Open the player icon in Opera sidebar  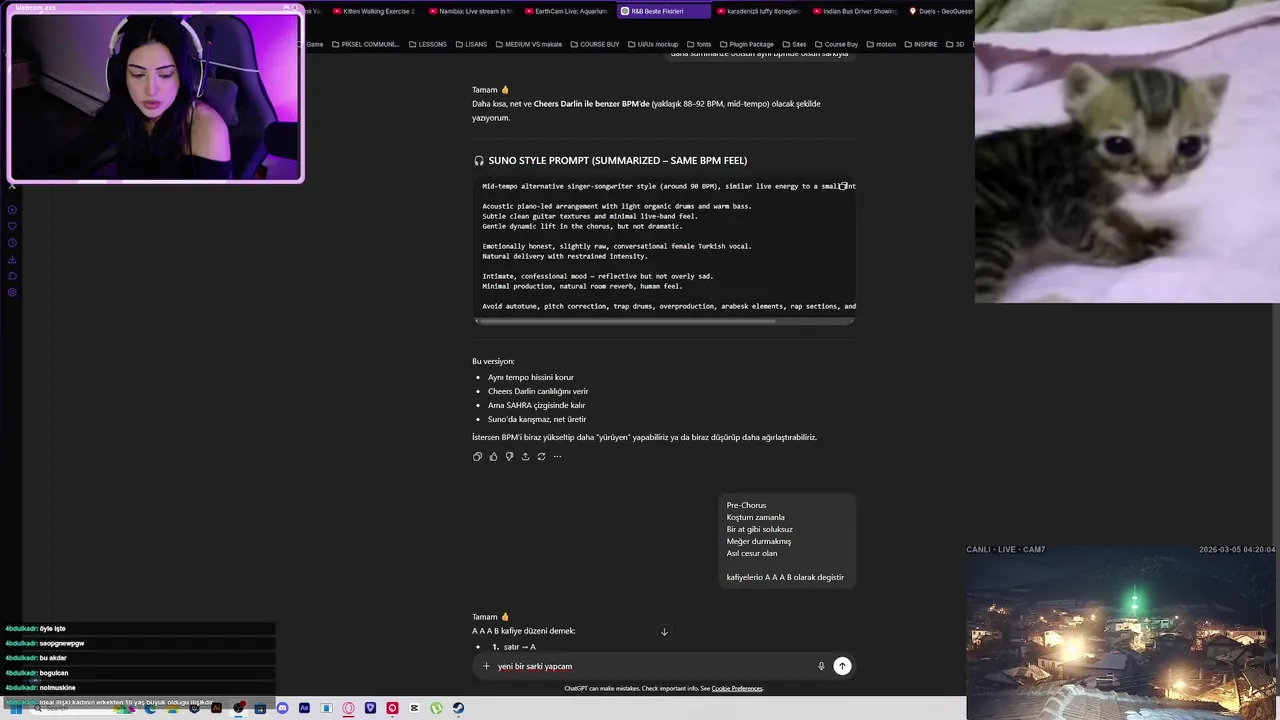click(12, 210)
